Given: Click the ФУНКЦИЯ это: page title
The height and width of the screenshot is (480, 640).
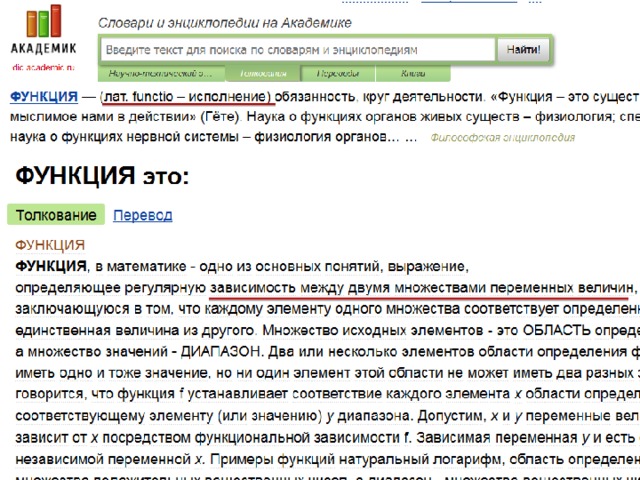Looking at the screenshot, I should (102, 176).
